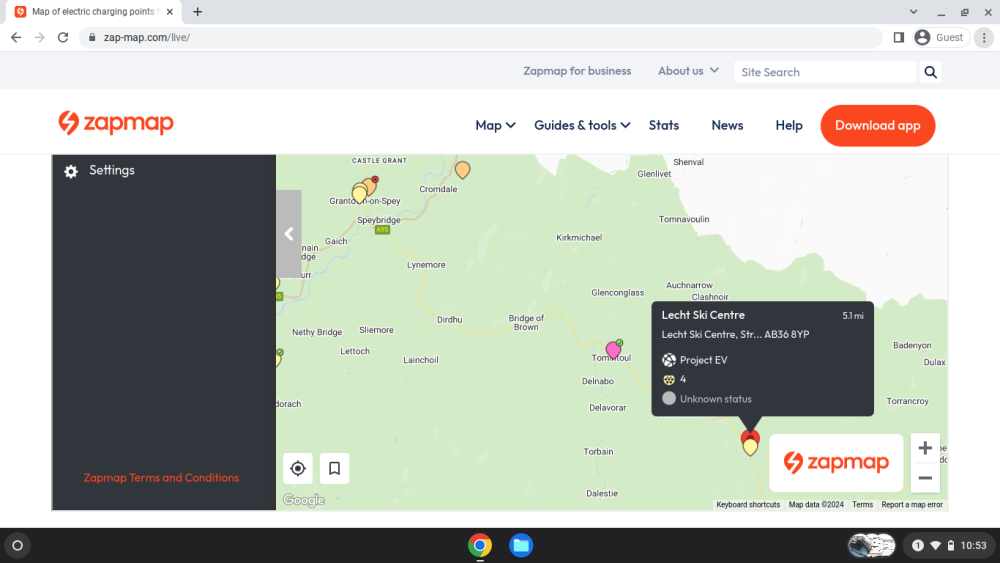Expand the Guides & tools menu
Screen dimensions: 1000x563
(x=582, y=126)
